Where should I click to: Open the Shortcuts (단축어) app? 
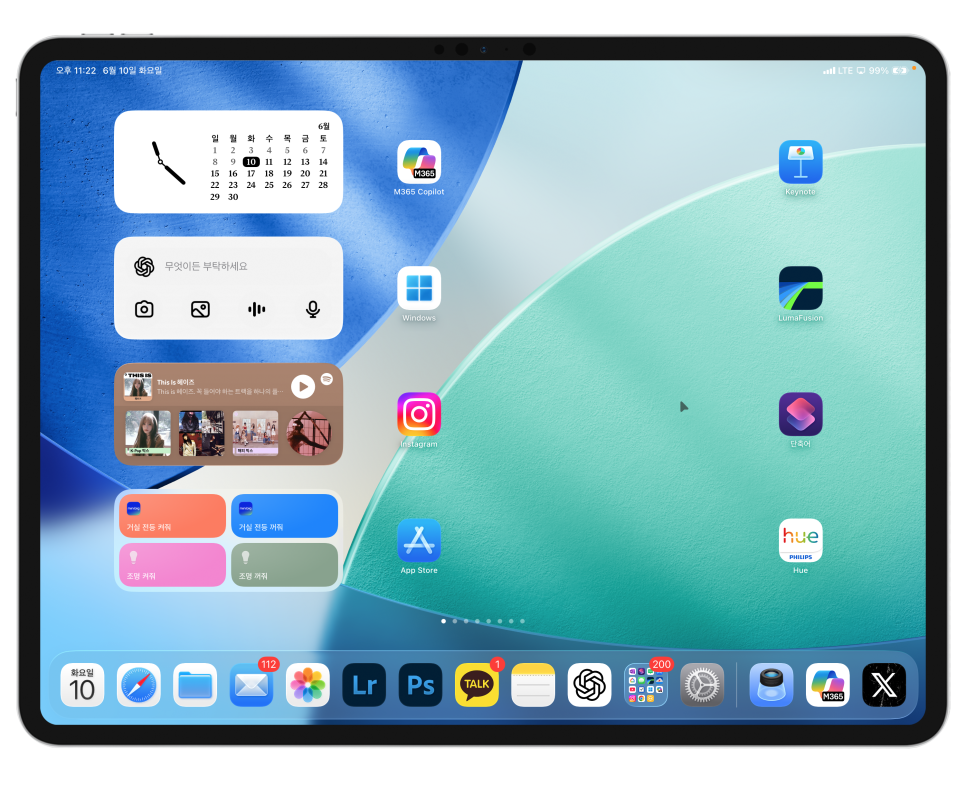(800, 414)
